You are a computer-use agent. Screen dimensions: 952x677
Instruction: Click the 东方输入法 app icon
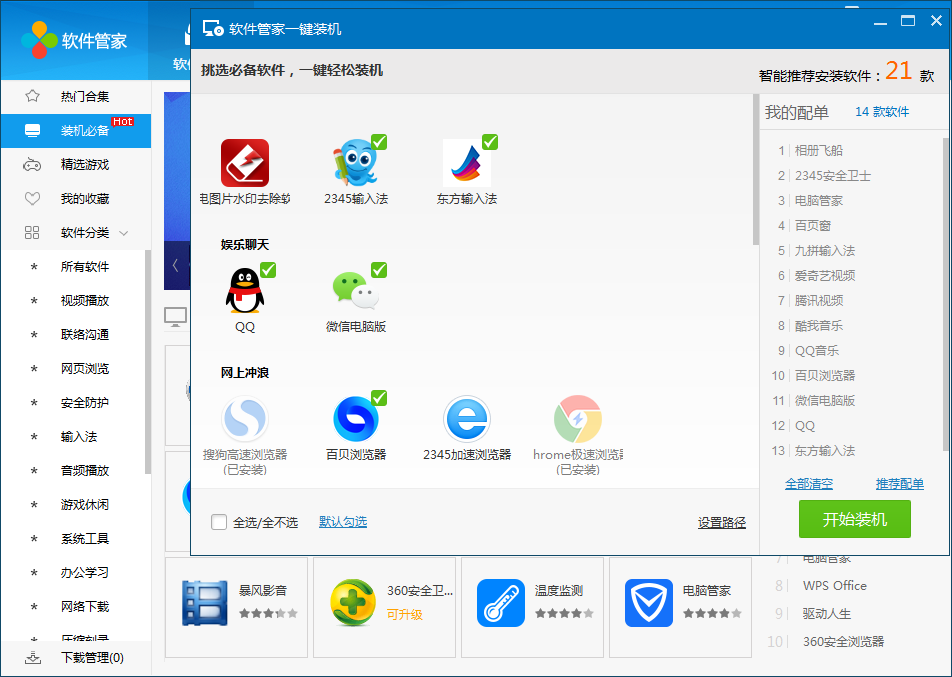click(466, 163)
